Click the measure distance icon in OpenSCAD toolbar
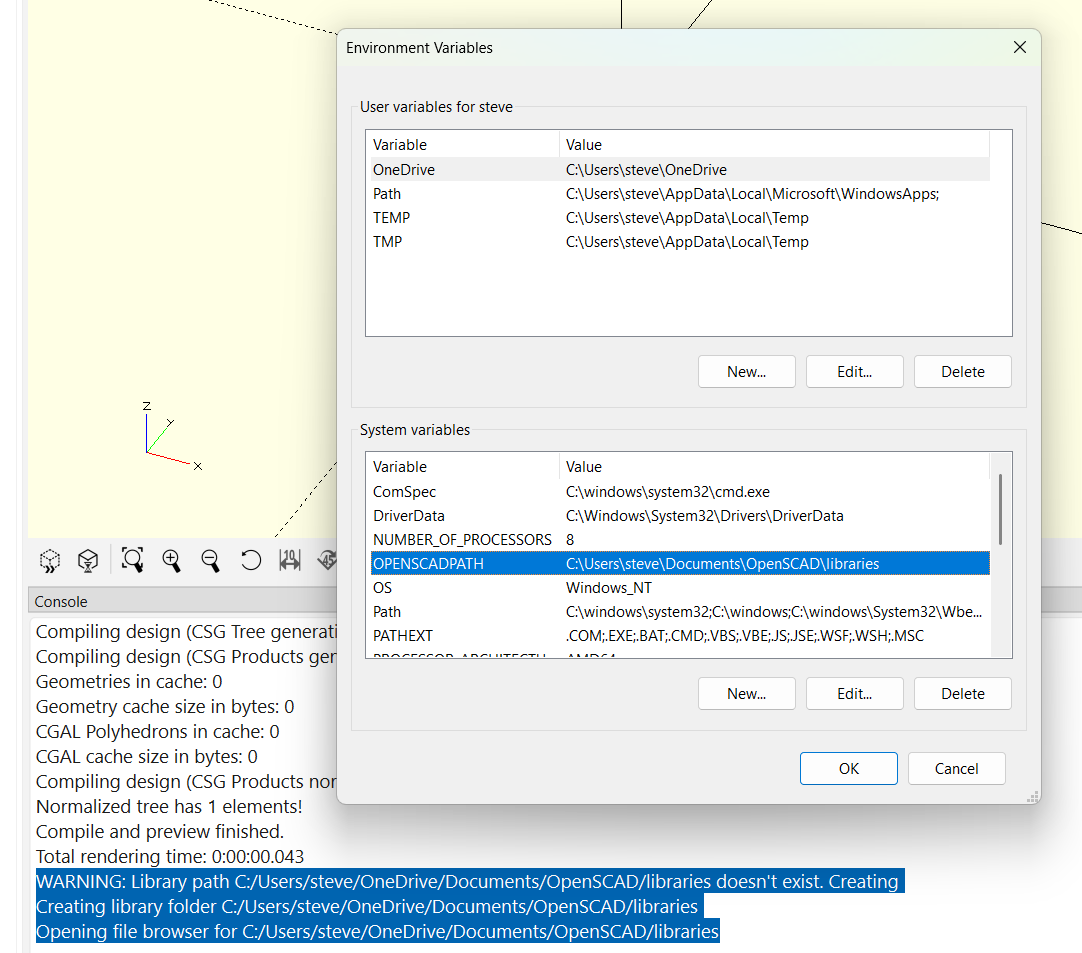 point(290,560)
